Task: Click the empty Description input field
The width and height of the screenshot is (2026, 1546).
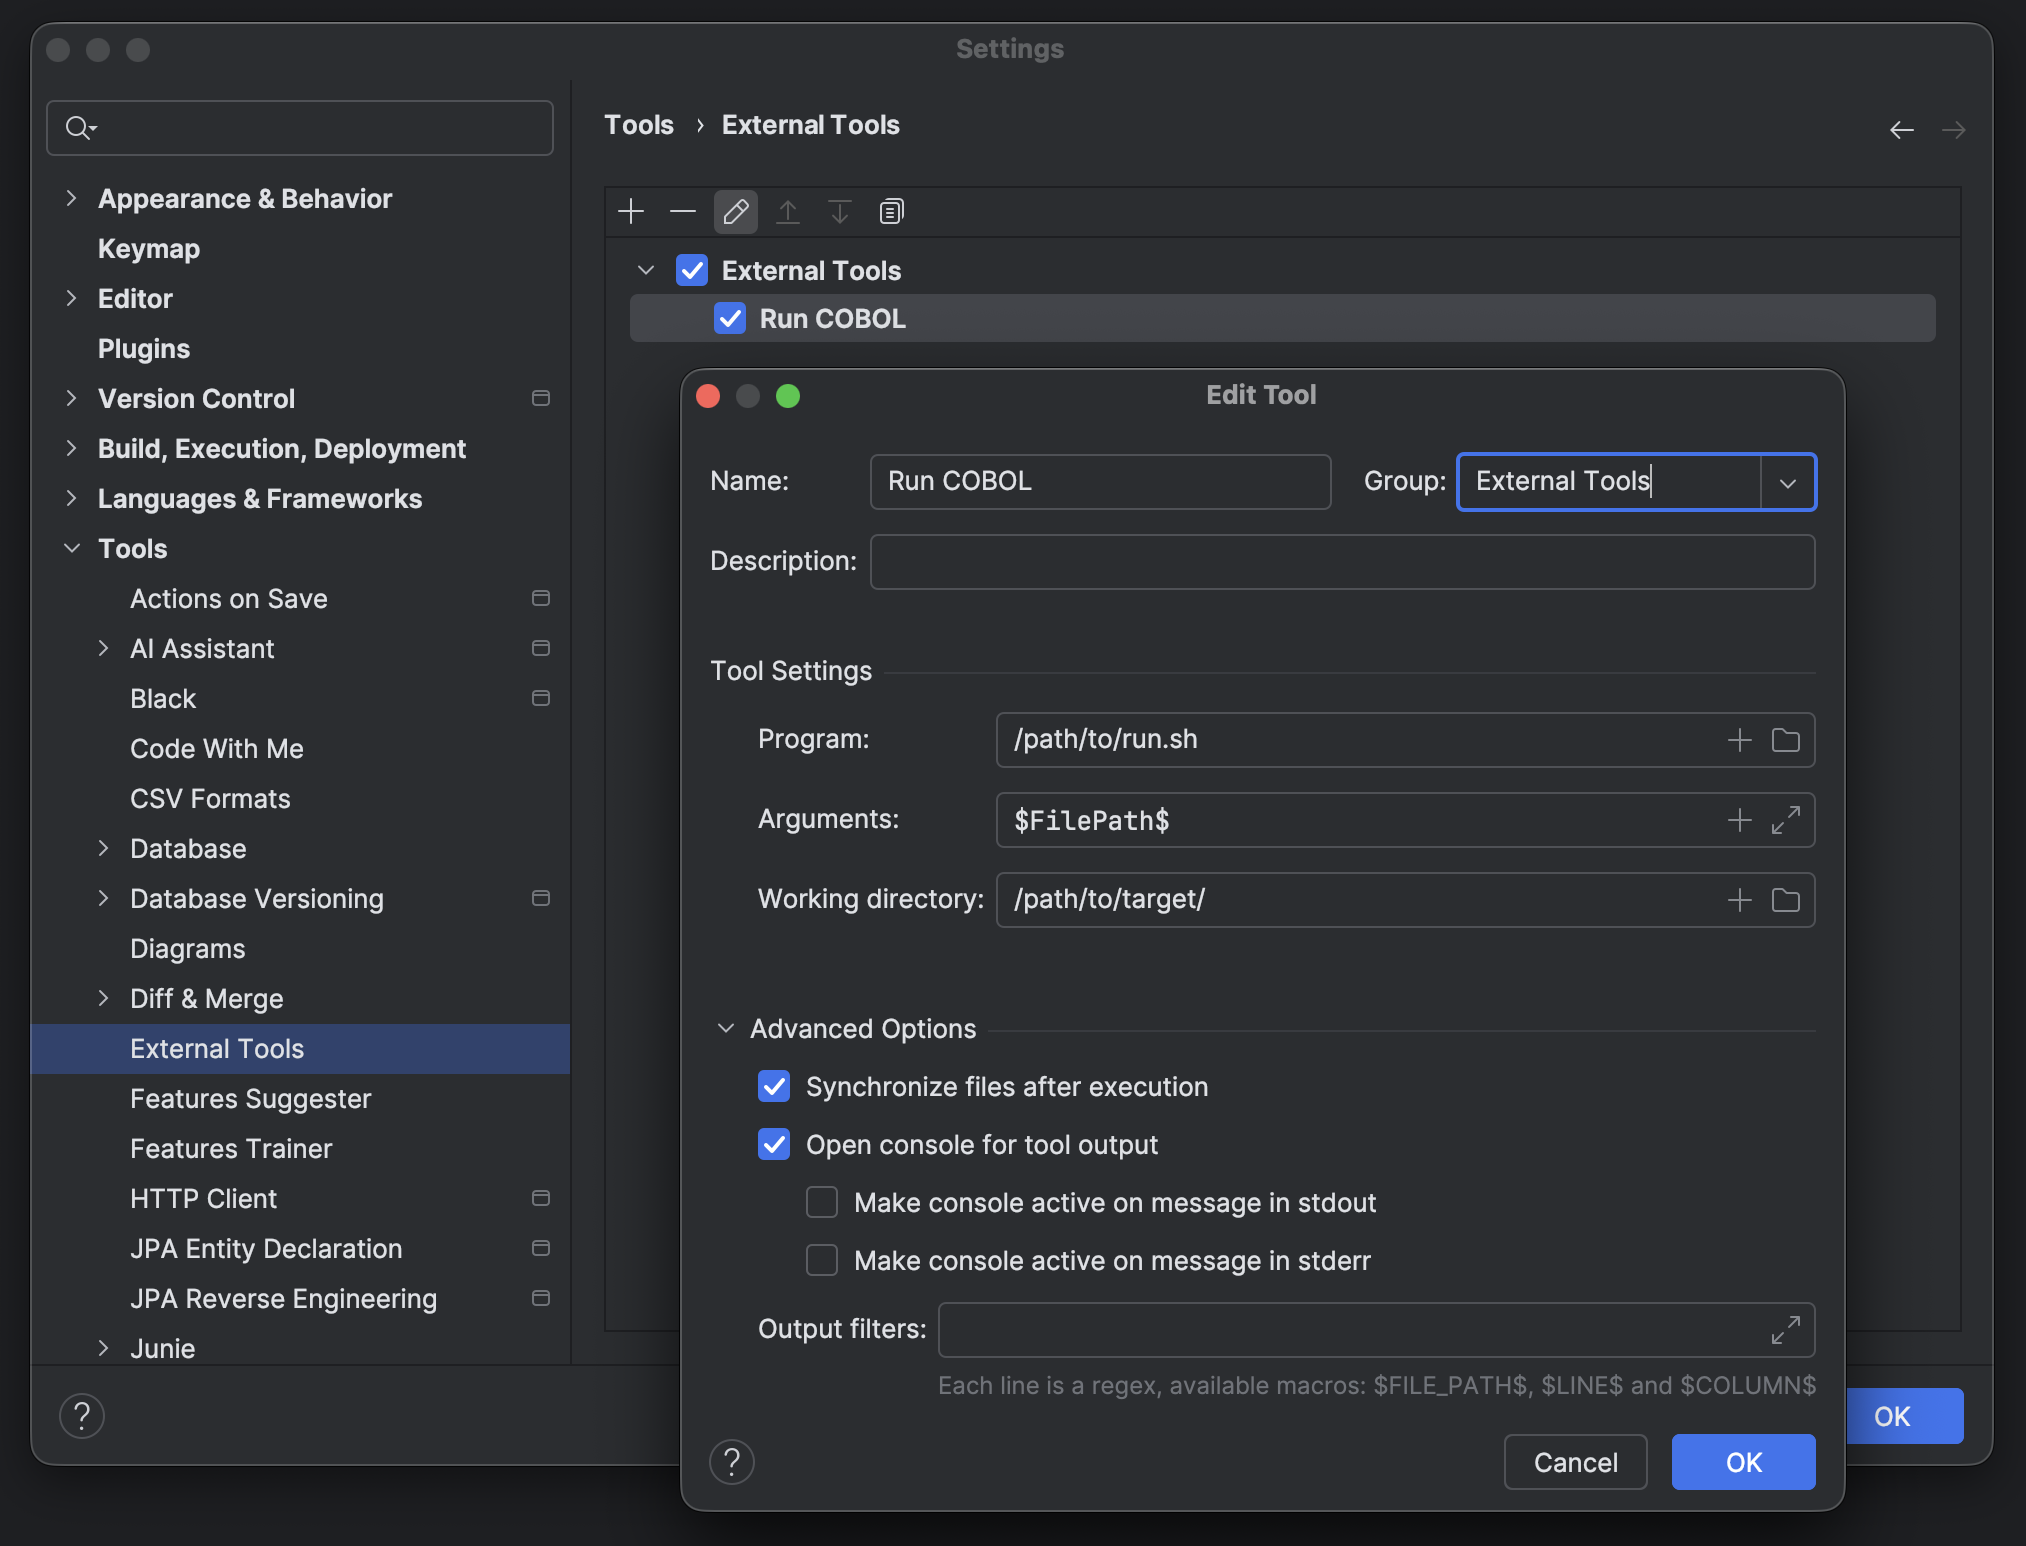Action: tap(1340, 561)
